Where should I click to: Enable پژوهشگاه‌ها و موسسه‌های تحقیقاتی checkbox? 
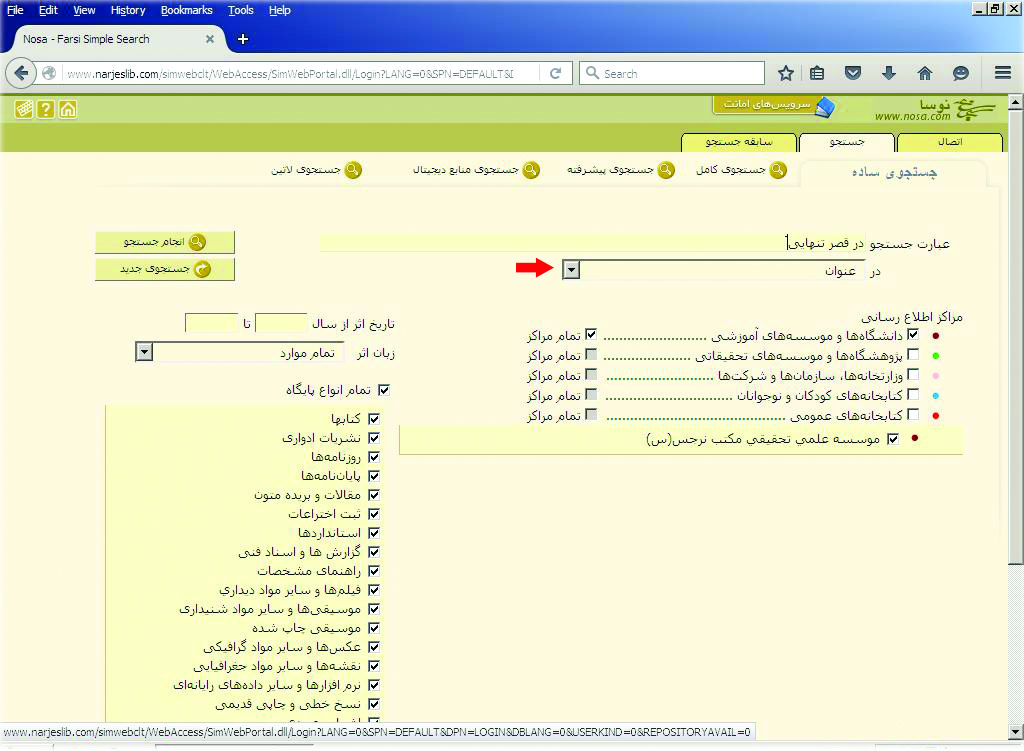click(913, 355)
